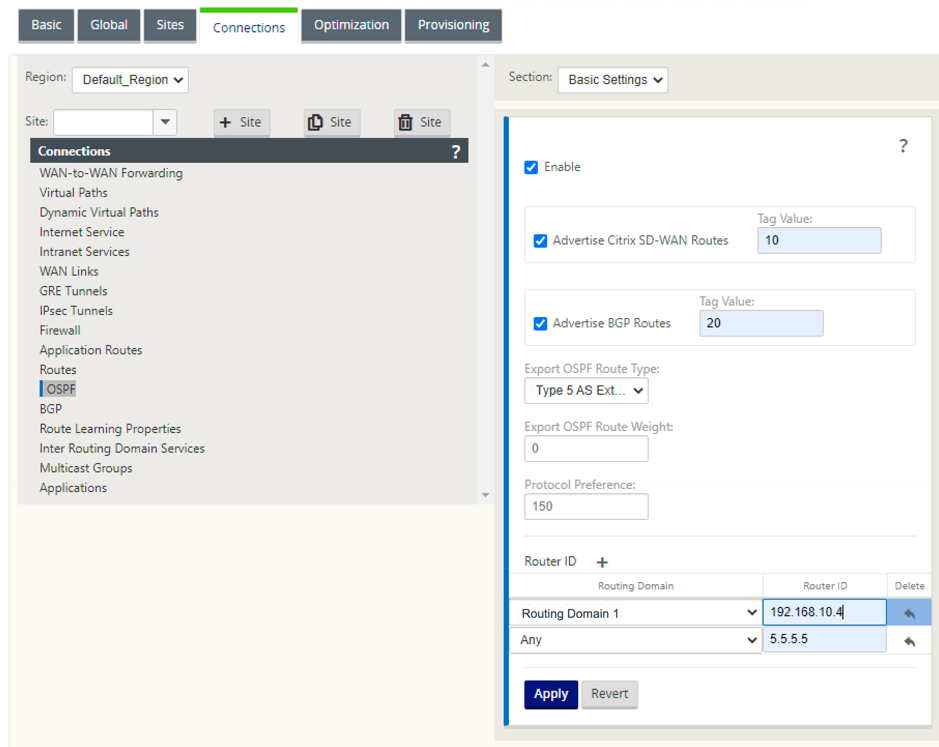Select IPsec Tunnels in Connections list

76,311
